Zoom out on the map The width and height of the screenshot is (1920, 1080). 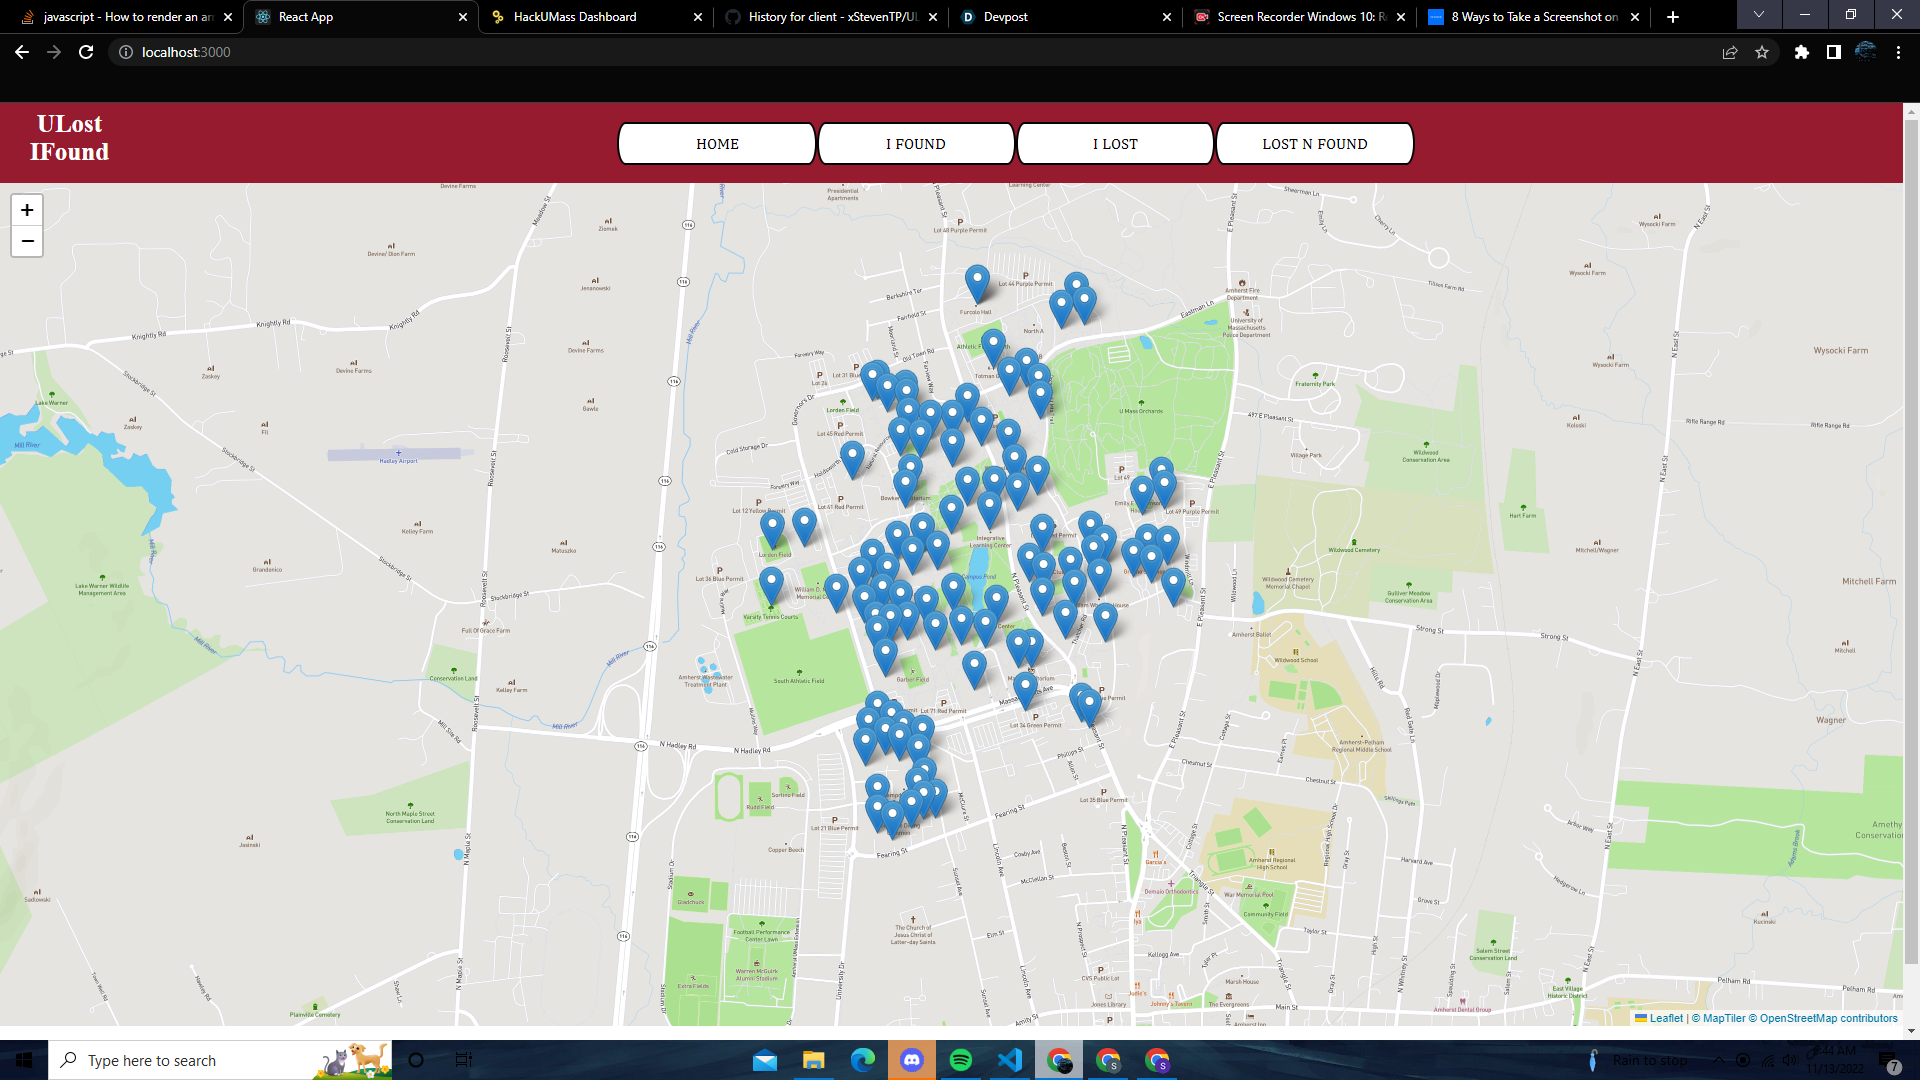(x=27, y=241)
